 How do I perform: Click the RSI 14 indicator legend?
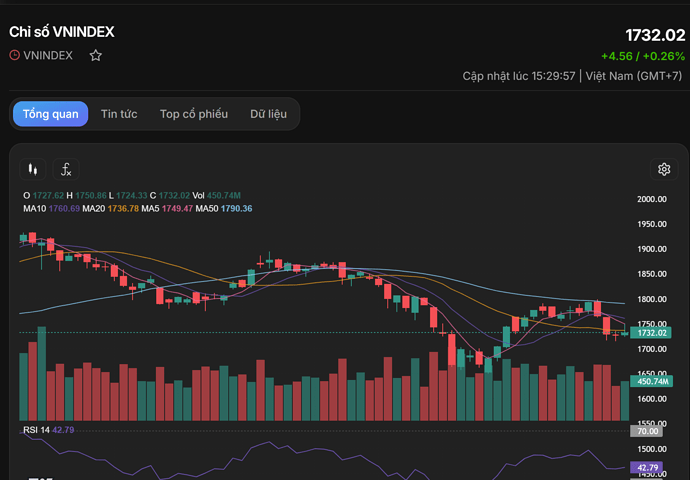point(48,430)
